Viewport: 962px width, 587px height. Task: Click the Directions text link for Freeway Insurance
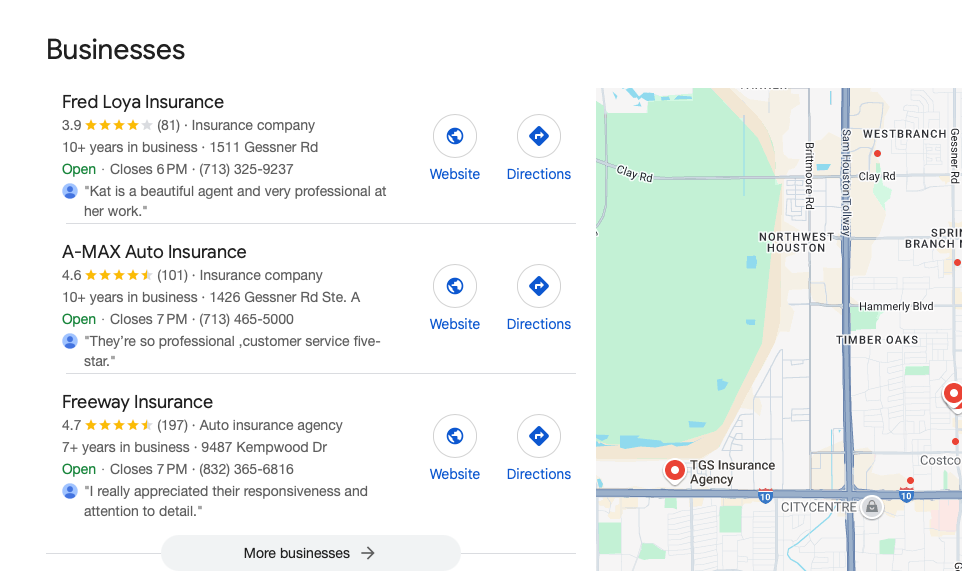click(539, 474)
